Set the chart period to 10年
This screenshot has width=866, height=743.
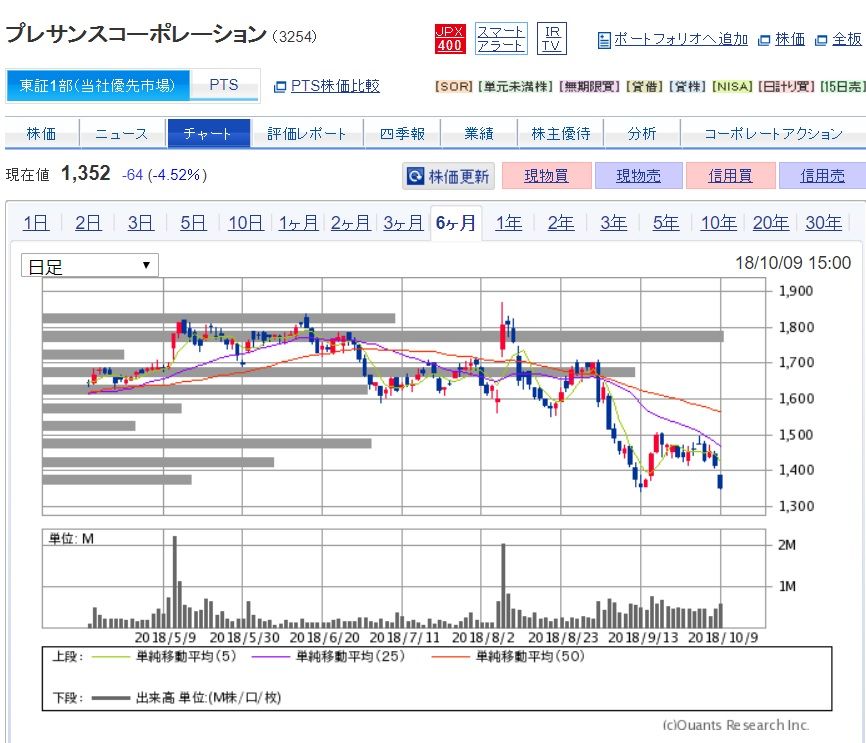pos(719,223)
